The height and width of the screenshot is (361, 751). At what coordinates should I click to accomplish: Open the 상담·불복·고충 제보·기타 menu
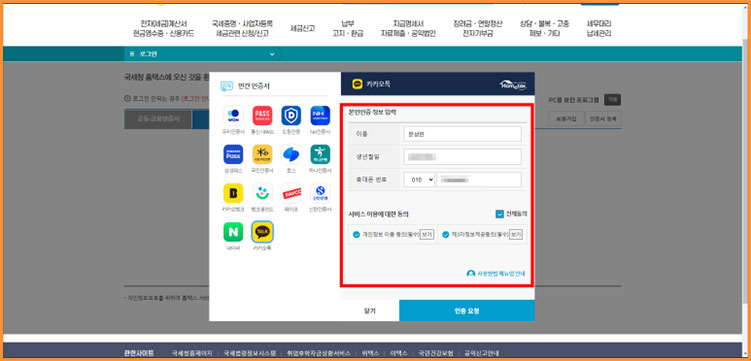(545, 28)
